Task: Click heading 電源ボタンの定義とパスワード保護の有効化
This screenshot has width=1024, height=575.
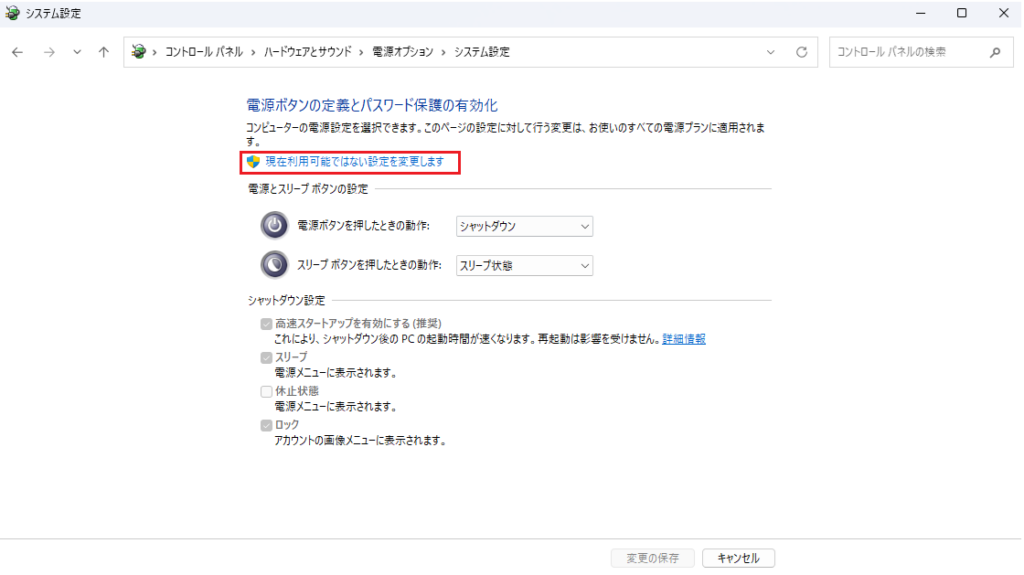Action: click(x=372, y=105)
